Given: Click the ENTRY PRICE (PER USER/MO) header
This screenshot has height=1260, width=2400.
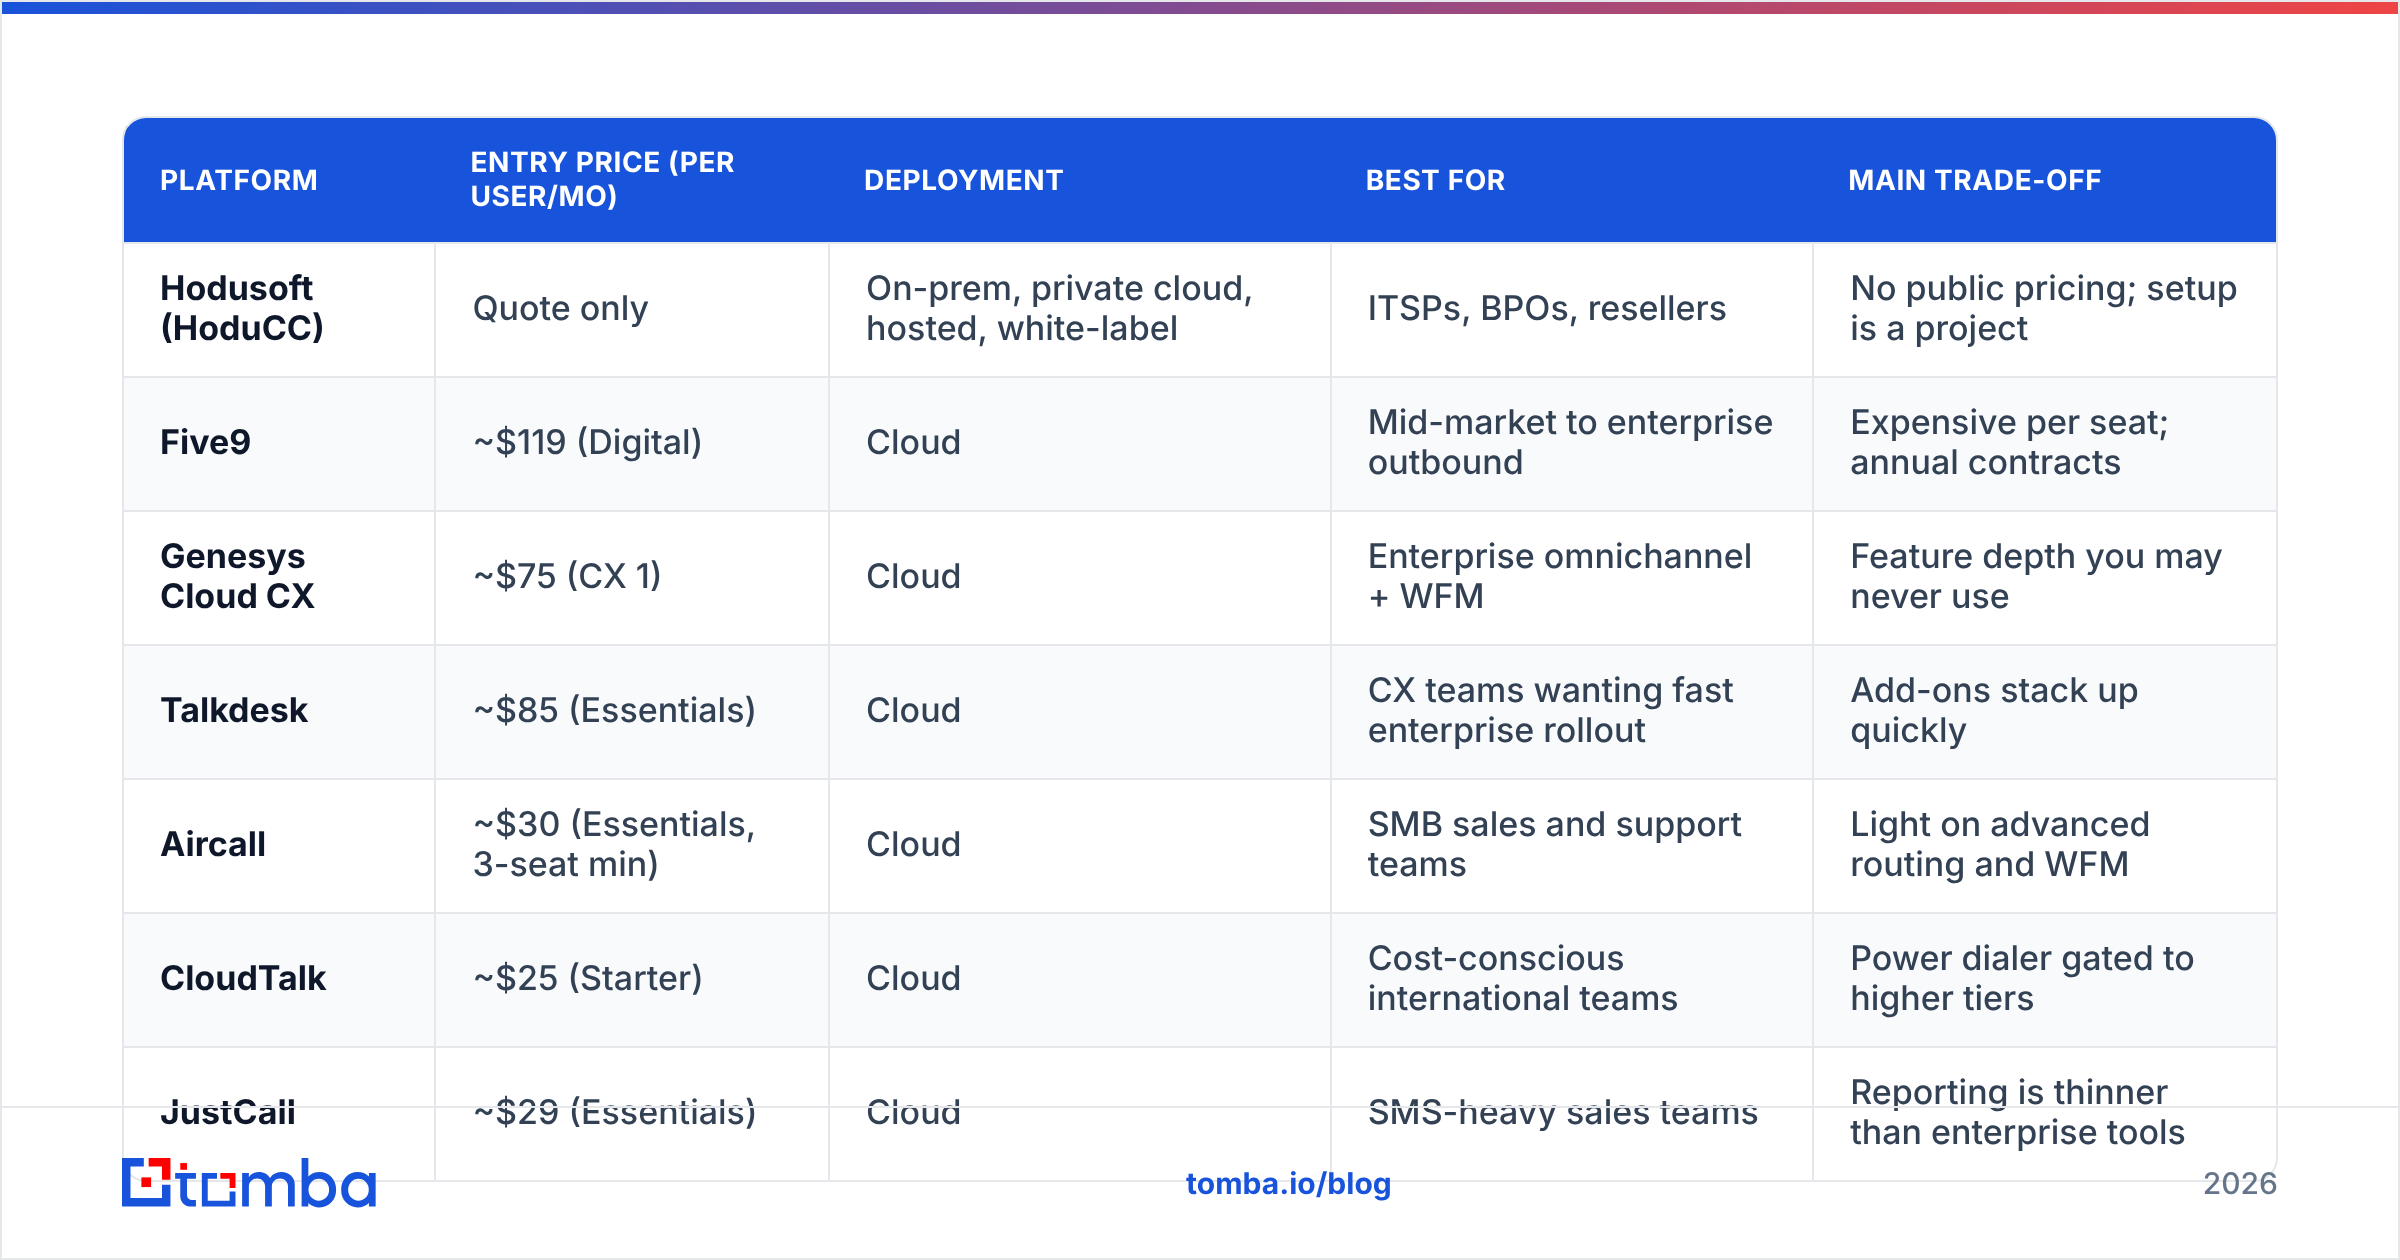Looking at the screenshot, I should (x=603, y=179).
